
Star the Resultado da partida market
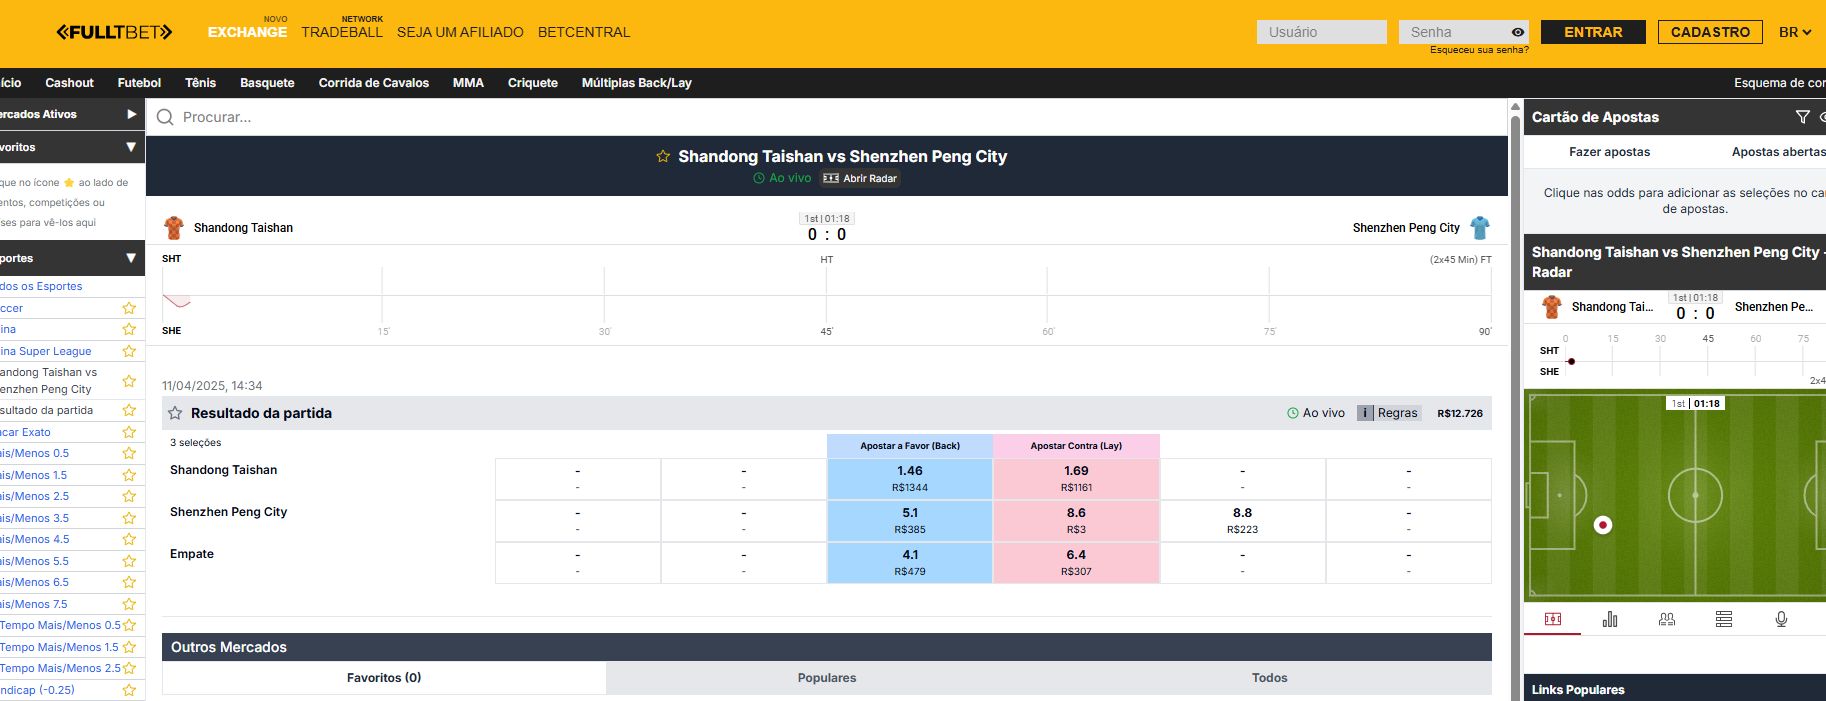[175, 413]
